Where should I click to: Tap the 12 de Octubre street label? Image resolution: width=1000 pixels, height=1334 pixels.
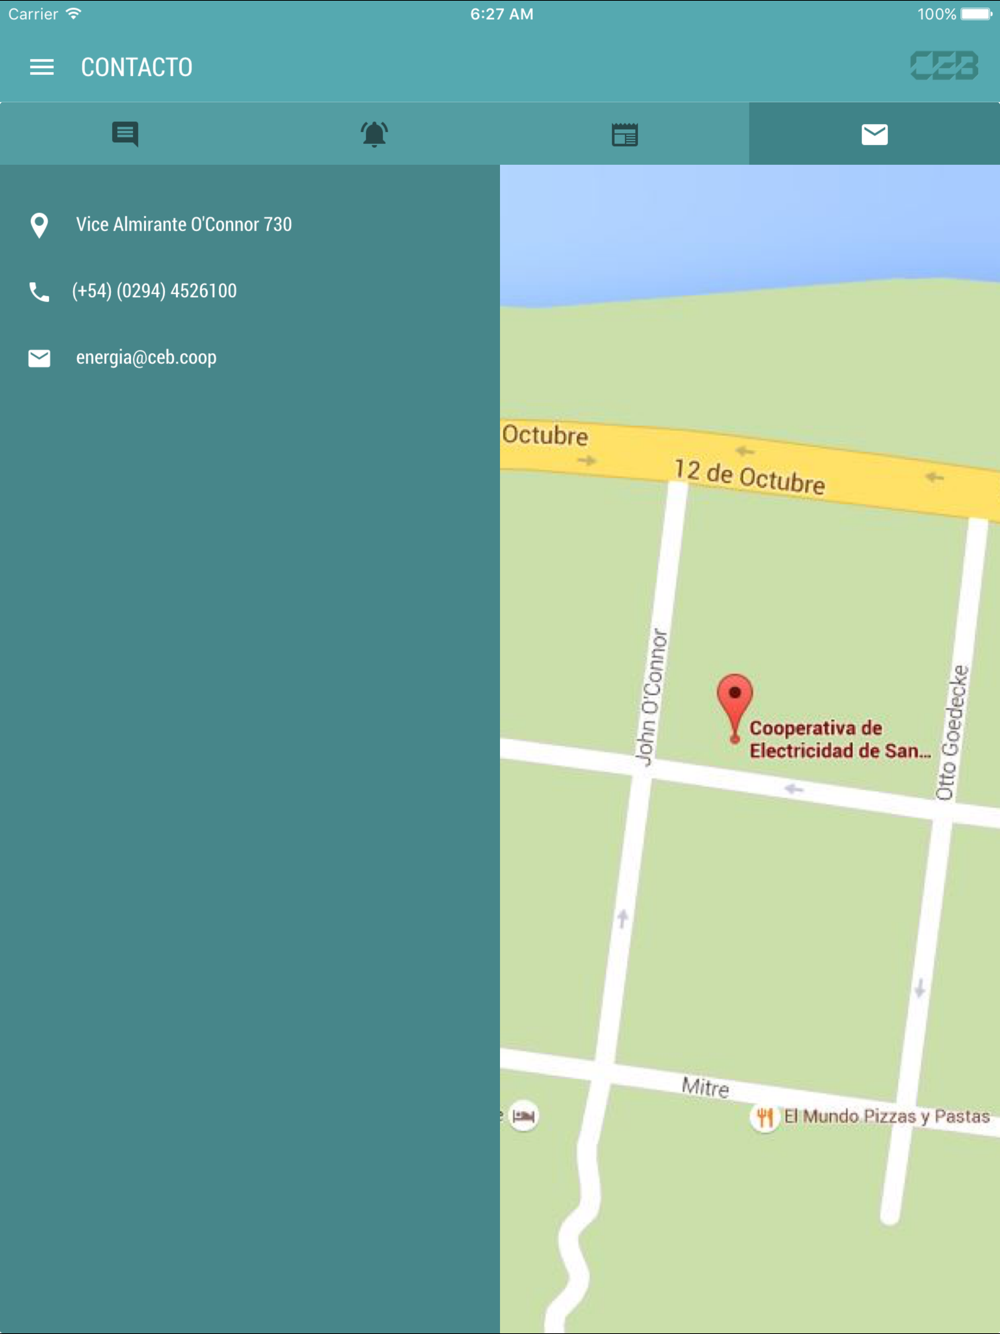click(x=749, y=477)
